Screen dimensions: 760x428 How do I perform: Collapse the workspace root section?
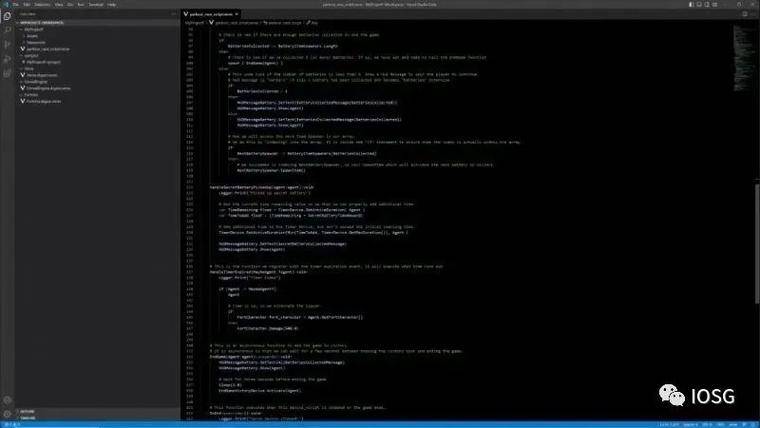(97, 23)
